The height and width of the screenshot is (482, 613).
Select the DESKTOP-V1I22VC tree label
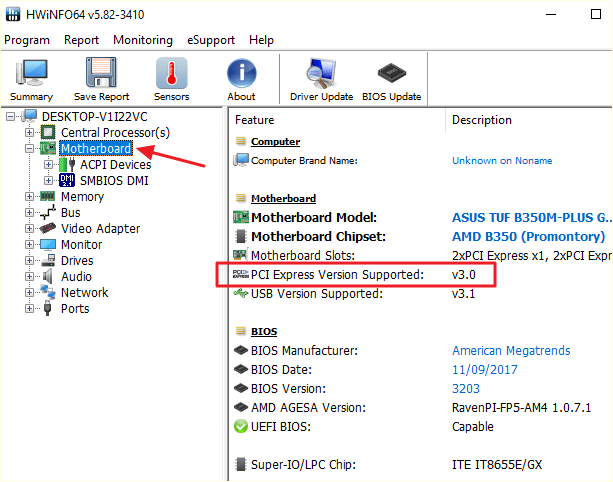click(x=95, y=116)
